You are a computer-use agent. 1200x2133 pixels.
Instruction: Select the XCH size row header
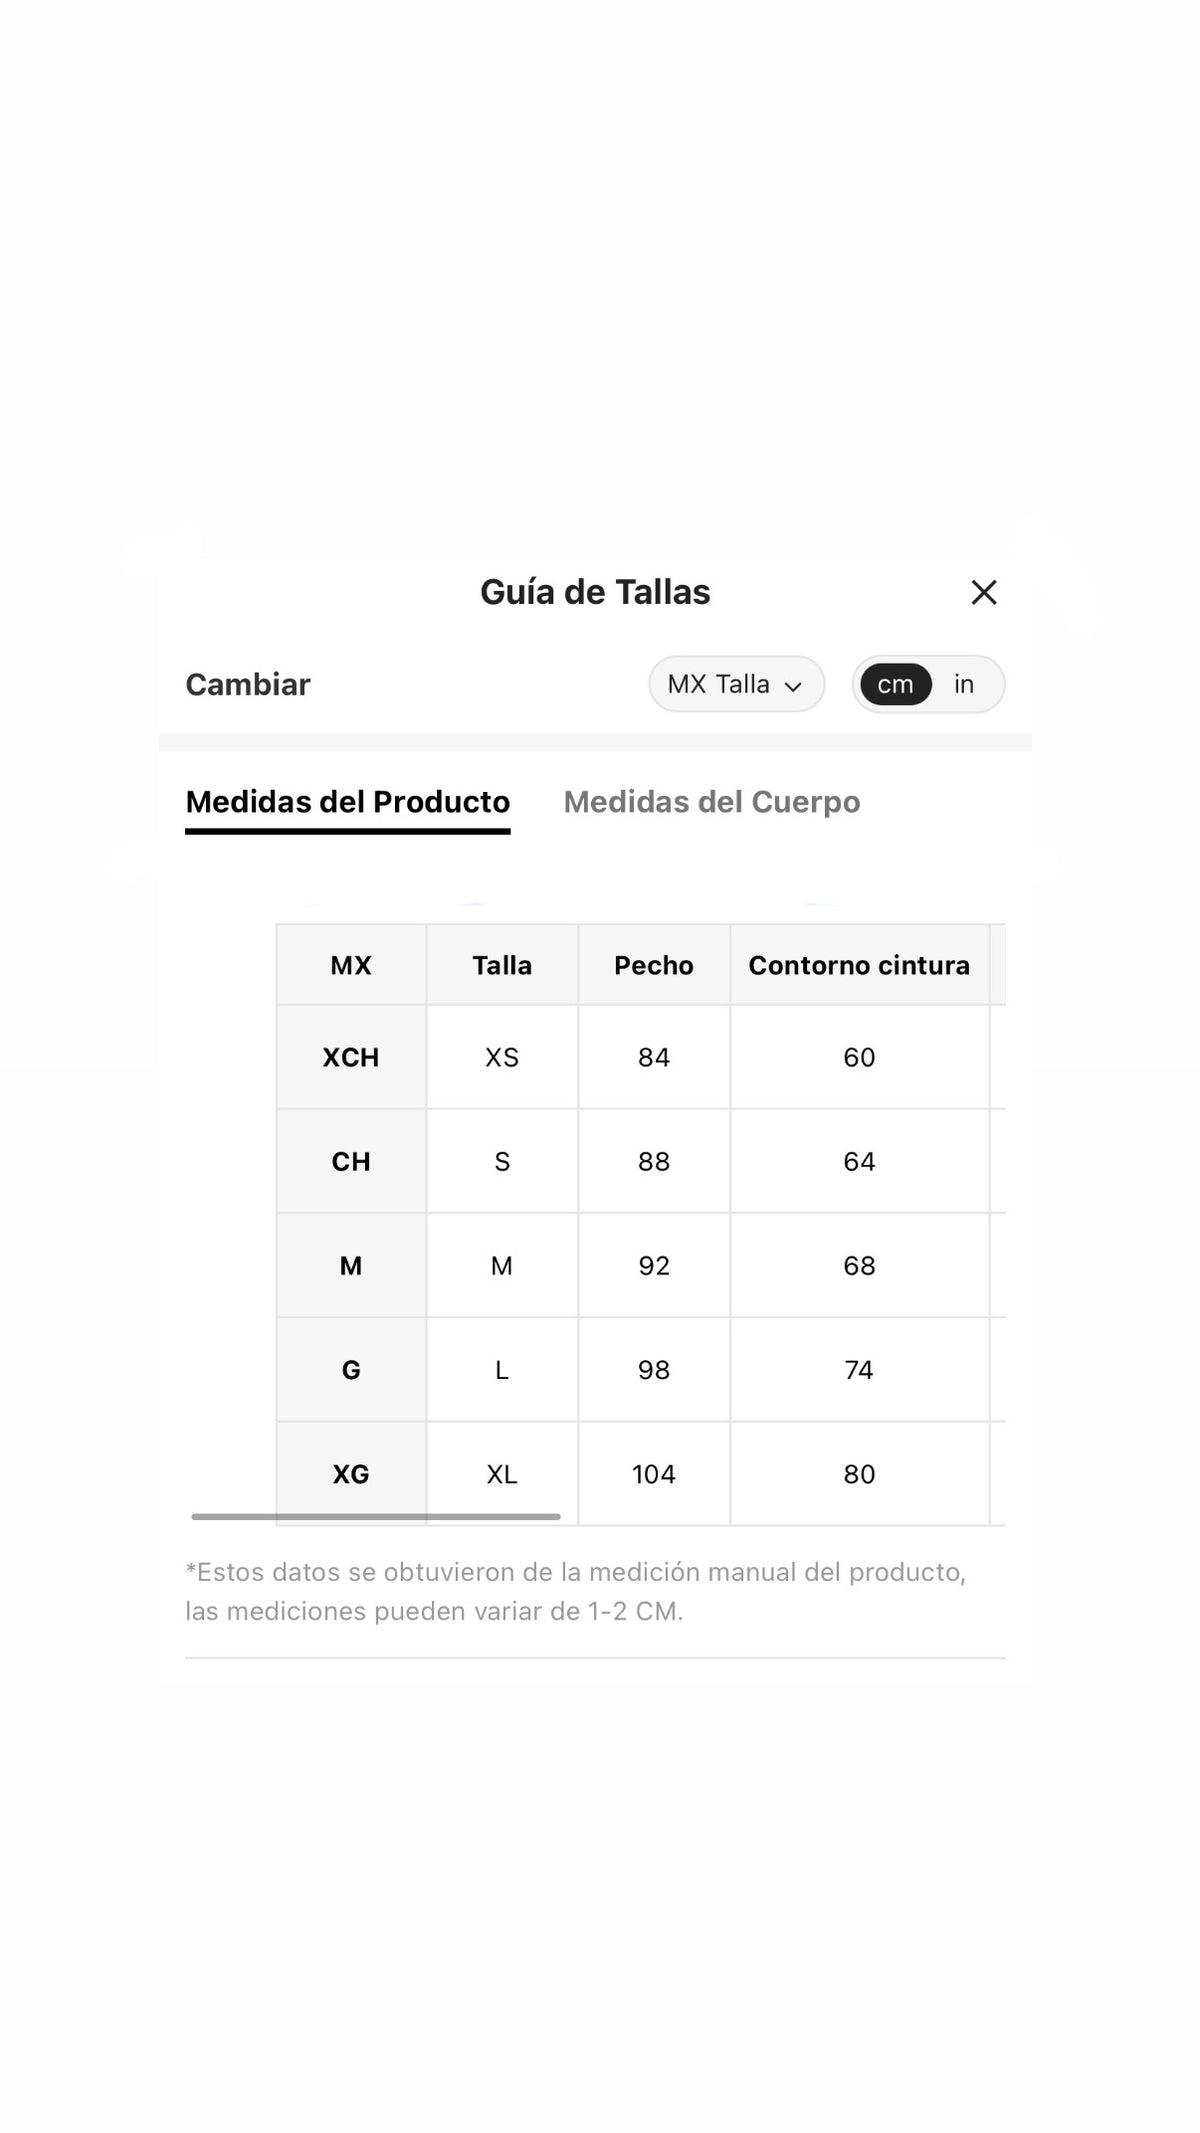[351, 1057]
